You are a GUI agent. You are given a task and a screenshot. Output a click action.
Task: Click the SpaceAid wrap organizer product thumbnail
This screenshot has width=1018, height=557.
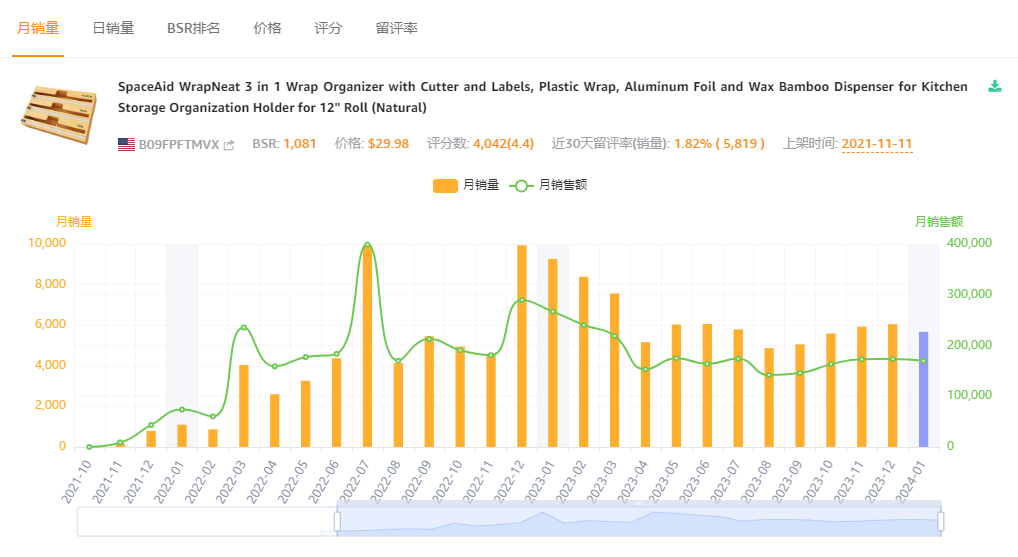tap(59, 114)
